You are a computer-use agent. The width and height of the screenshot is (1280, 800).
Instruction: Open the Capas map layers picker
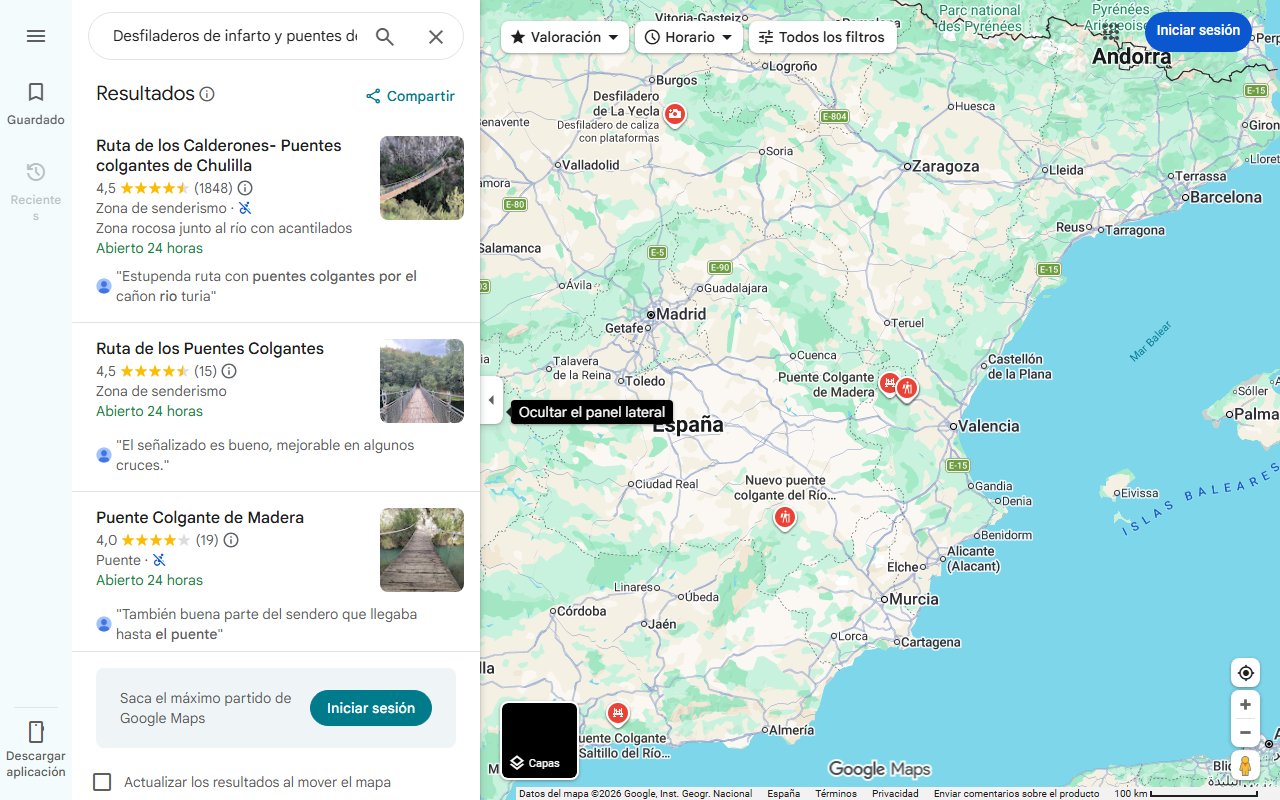[539, 740]
